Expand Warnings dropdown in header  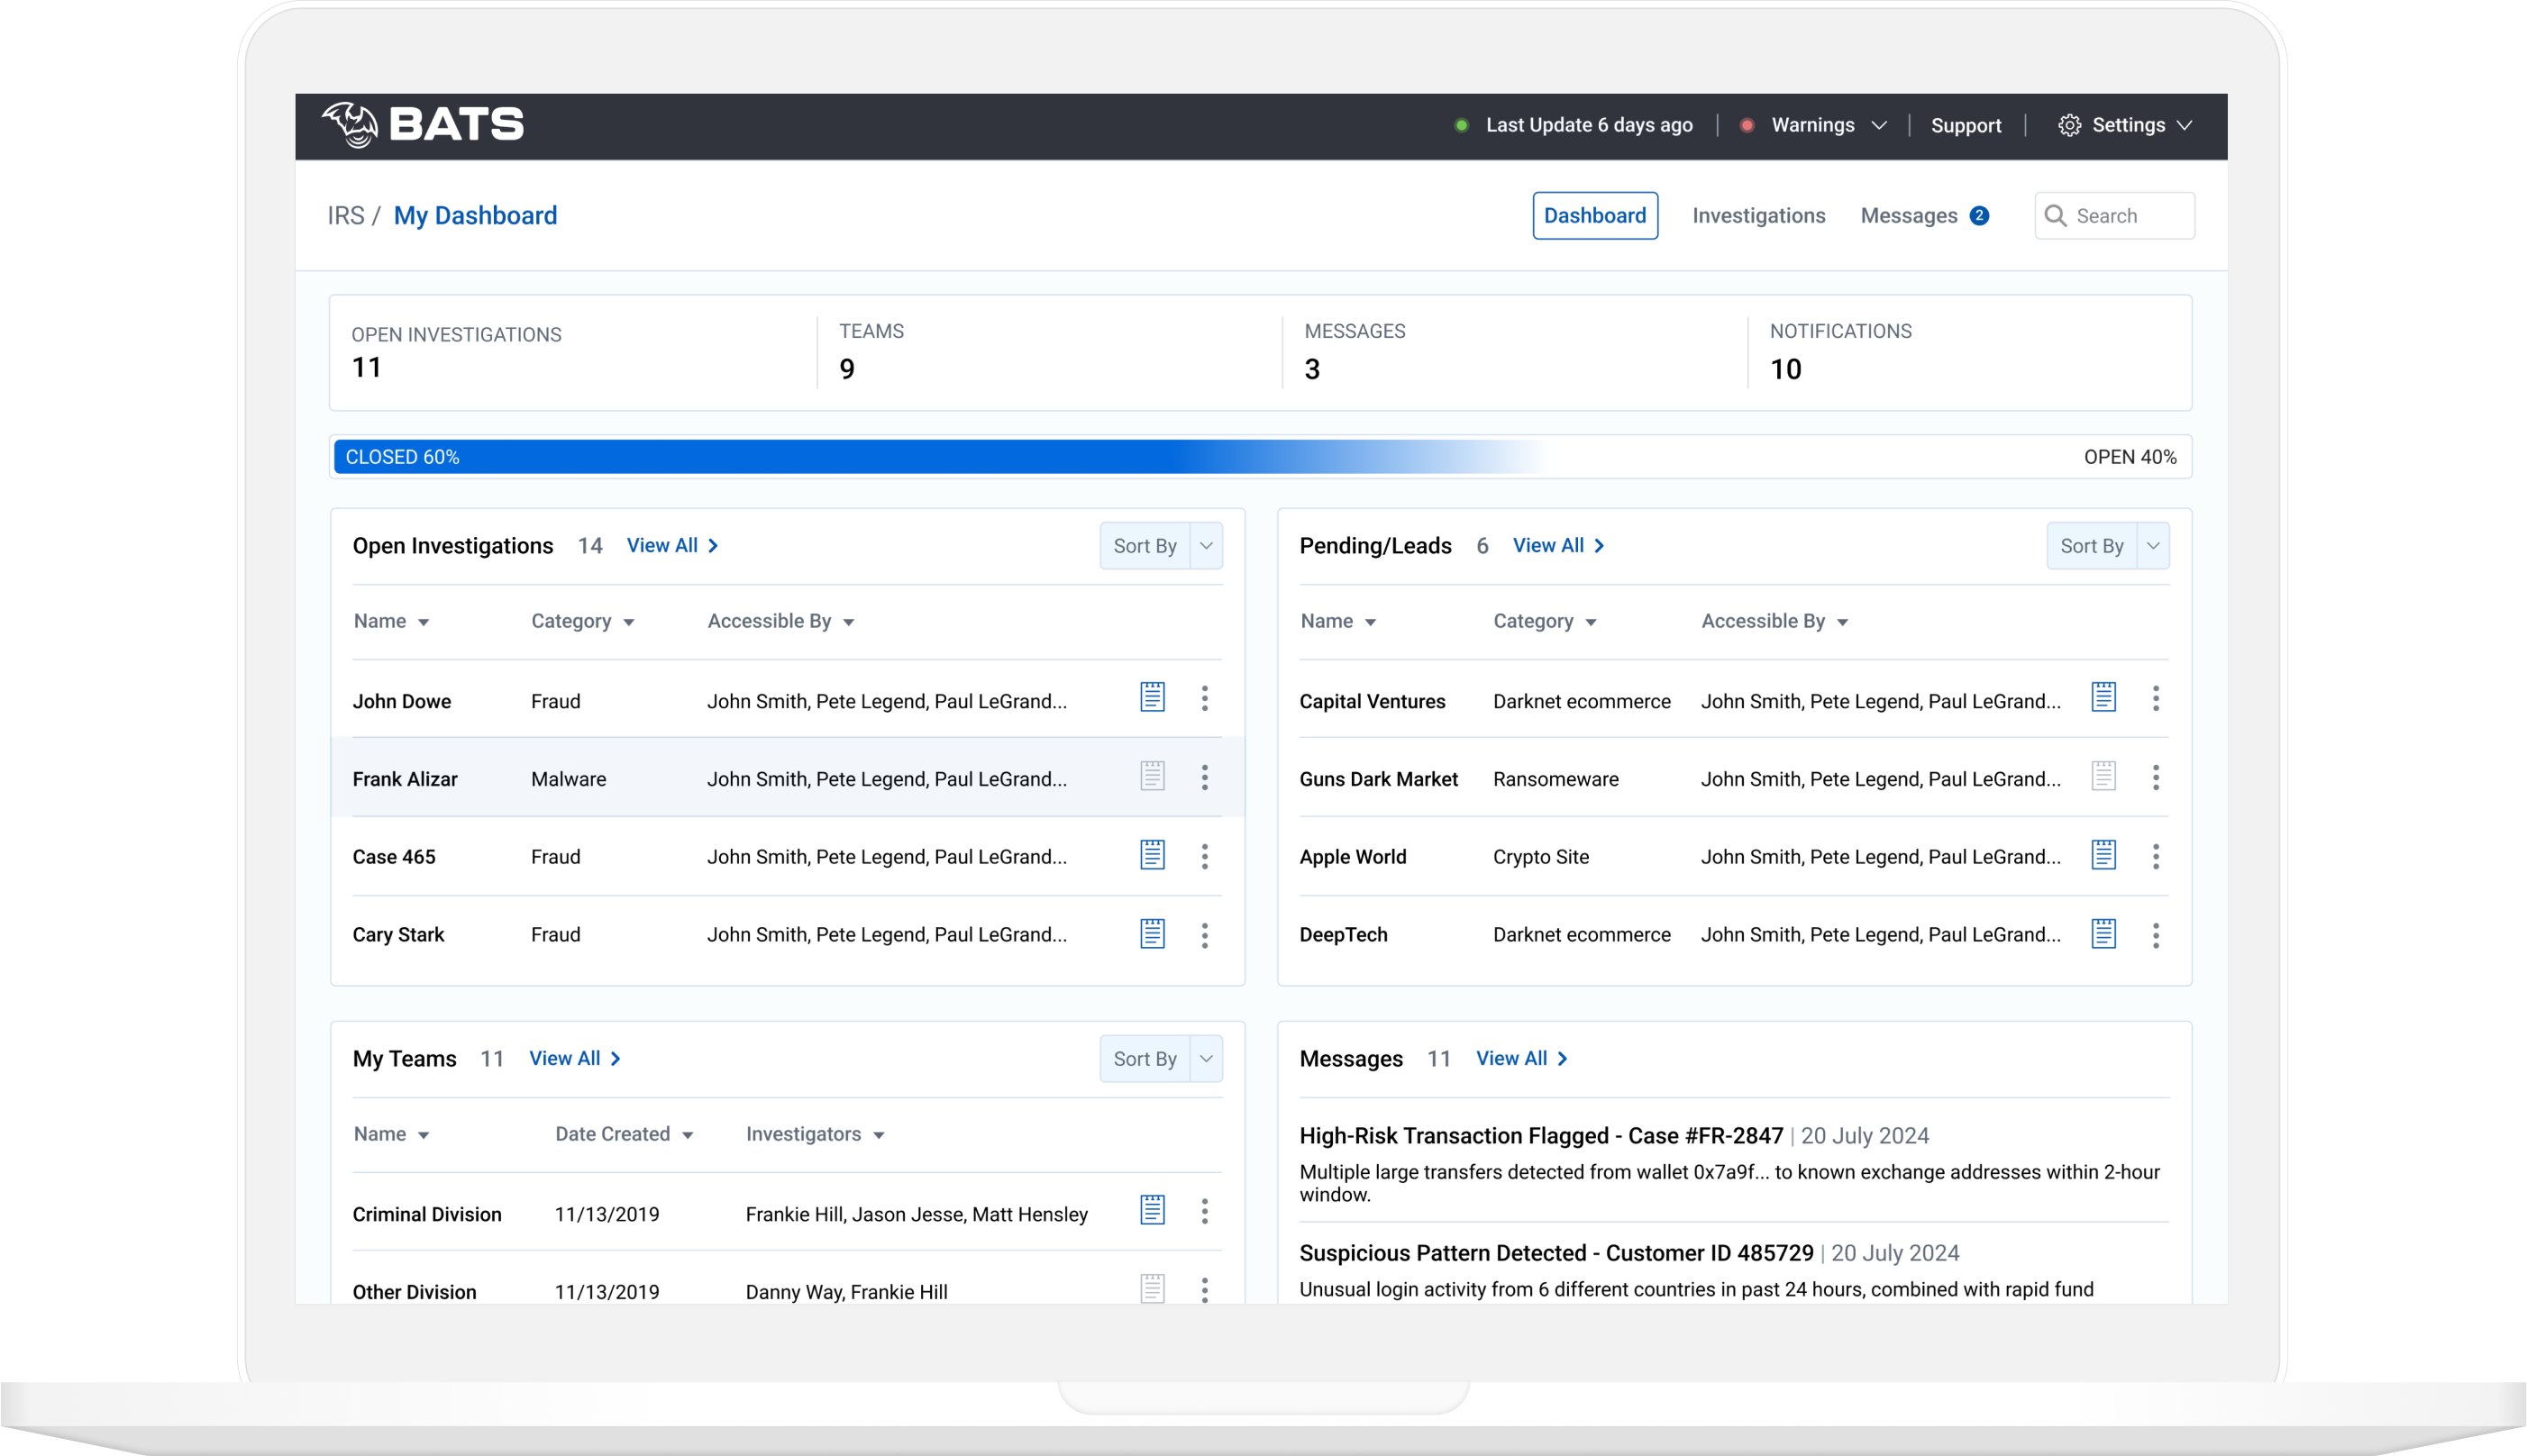tap(1827, 125)
